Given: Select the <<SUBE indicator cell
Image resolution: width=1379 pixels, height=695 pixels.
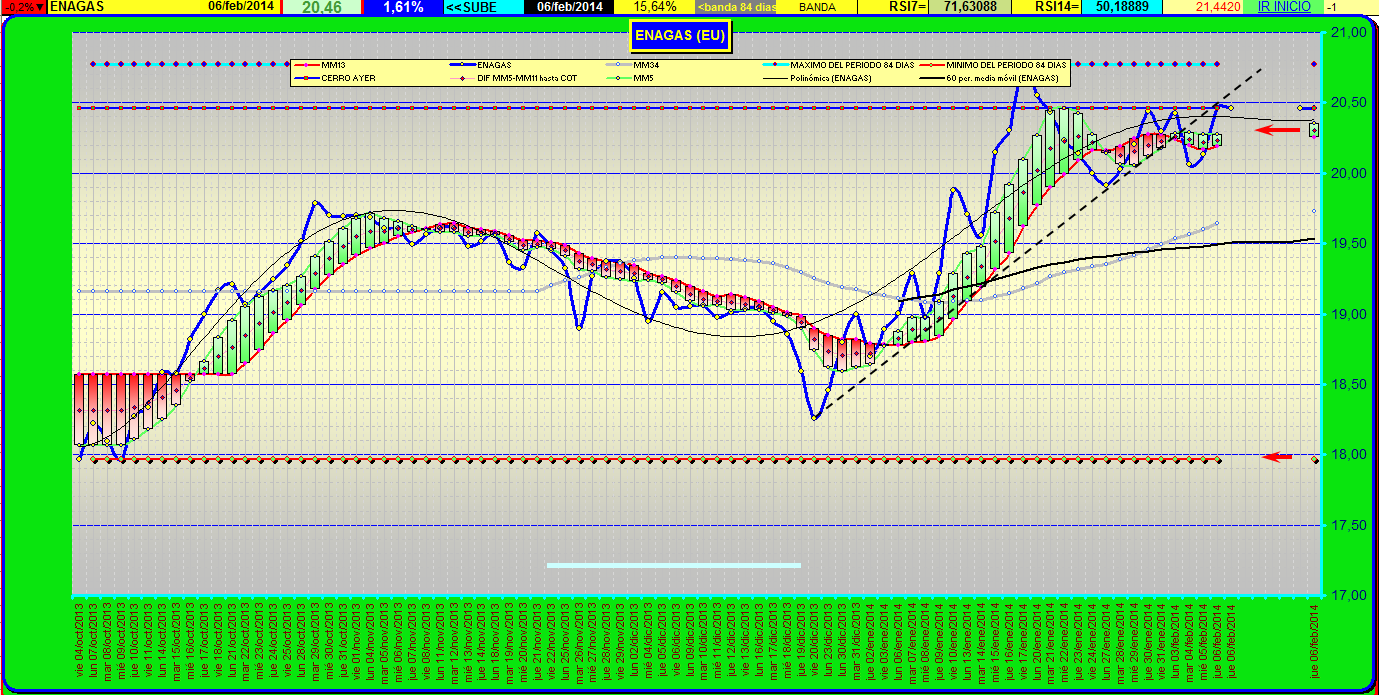Looking at the screenshot, I should coord(485,7).
